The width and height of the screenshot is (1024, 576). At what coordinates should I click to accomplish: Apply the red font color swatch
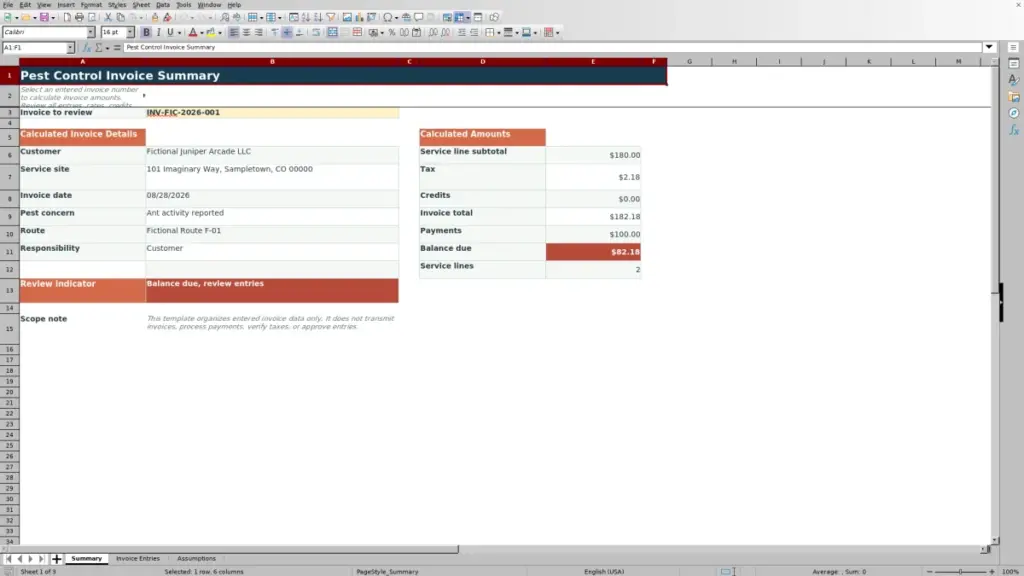tap(193, 33)
